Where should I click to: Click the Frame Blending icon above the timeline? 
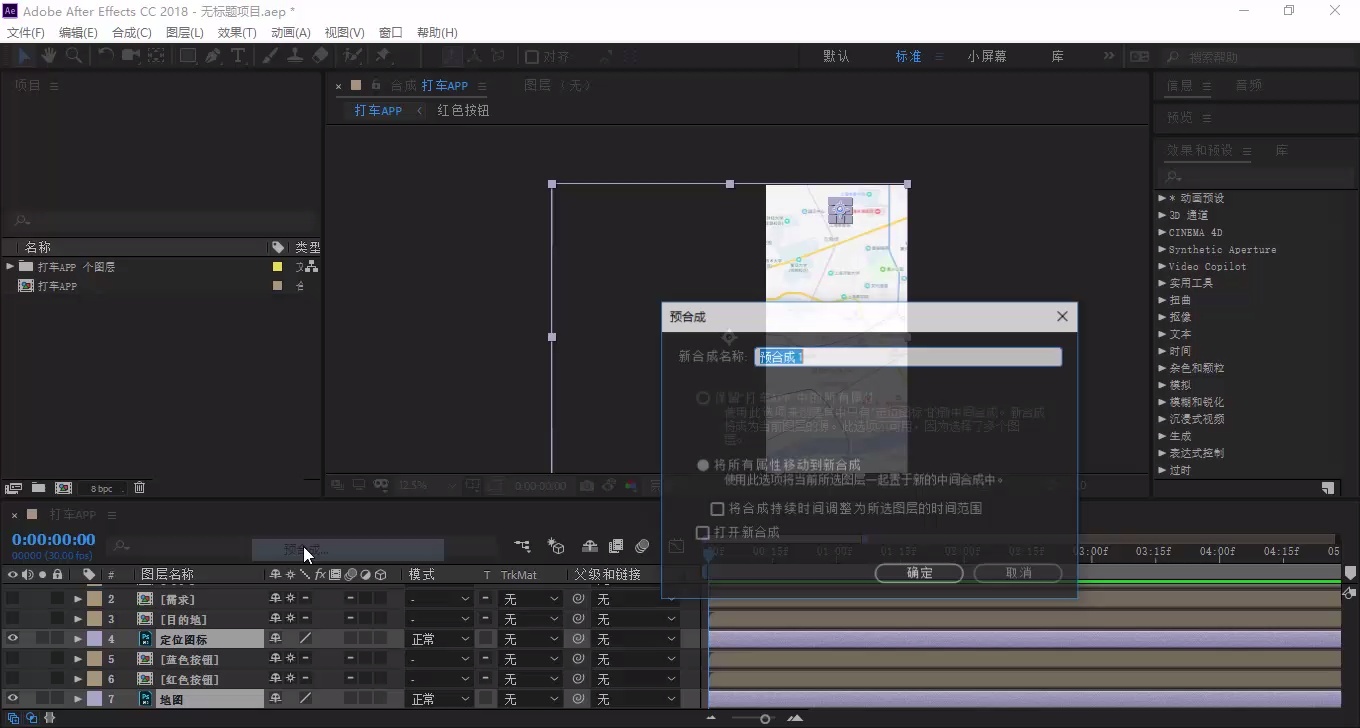point(616,546)
